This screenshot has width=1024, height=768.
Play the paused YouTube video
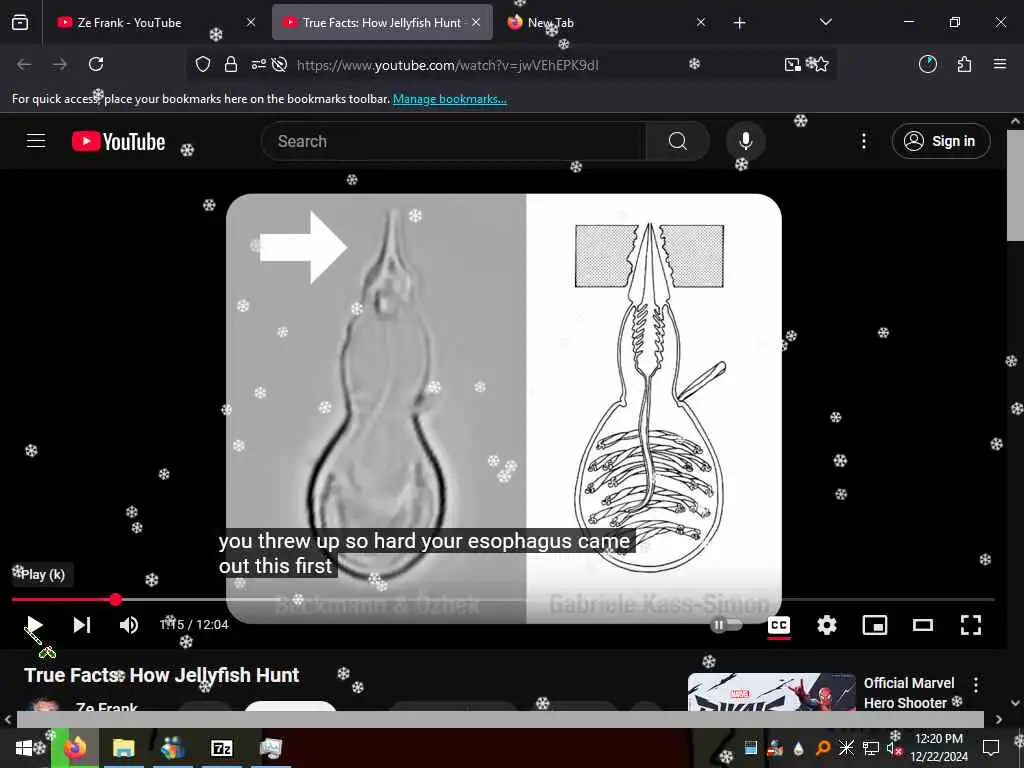(x=34, y=625)
